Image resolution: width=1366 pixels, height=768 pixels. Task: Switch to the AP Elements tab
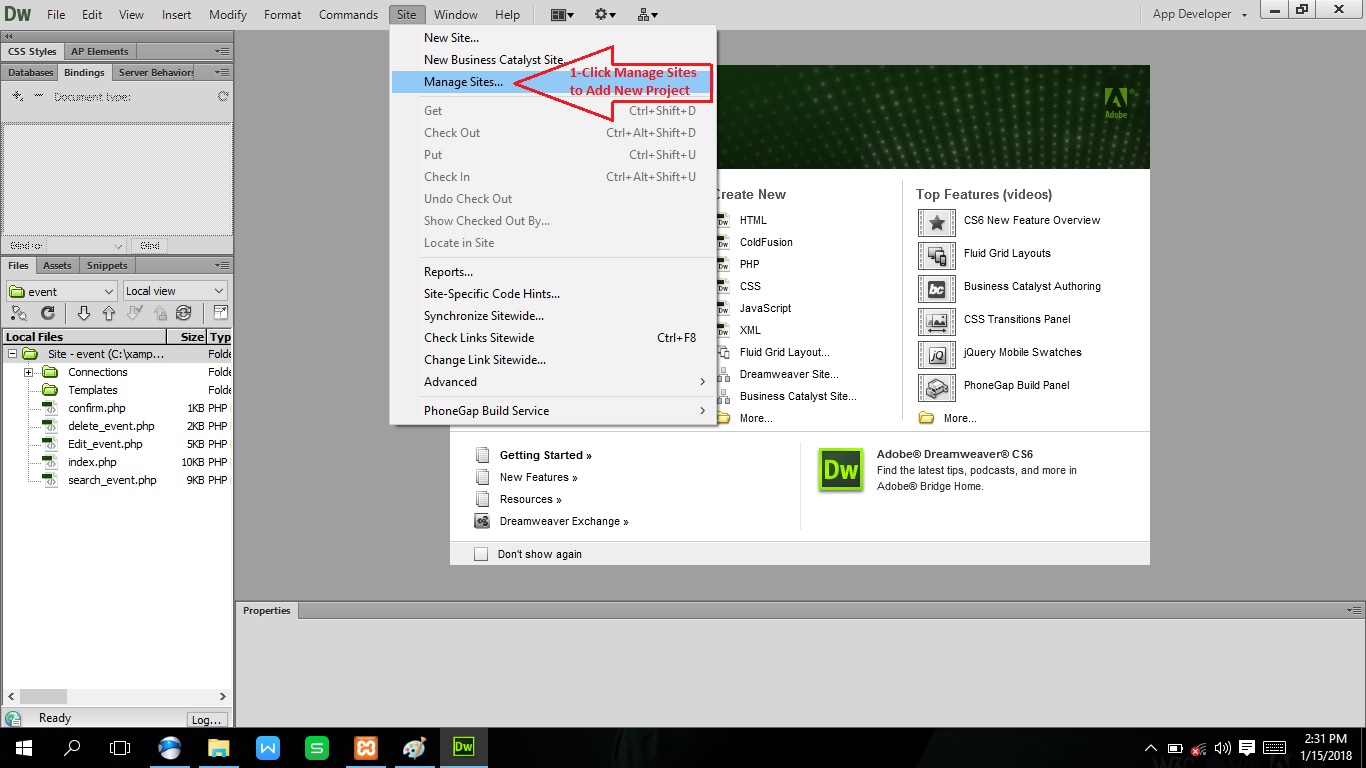(x=99, y=51)
